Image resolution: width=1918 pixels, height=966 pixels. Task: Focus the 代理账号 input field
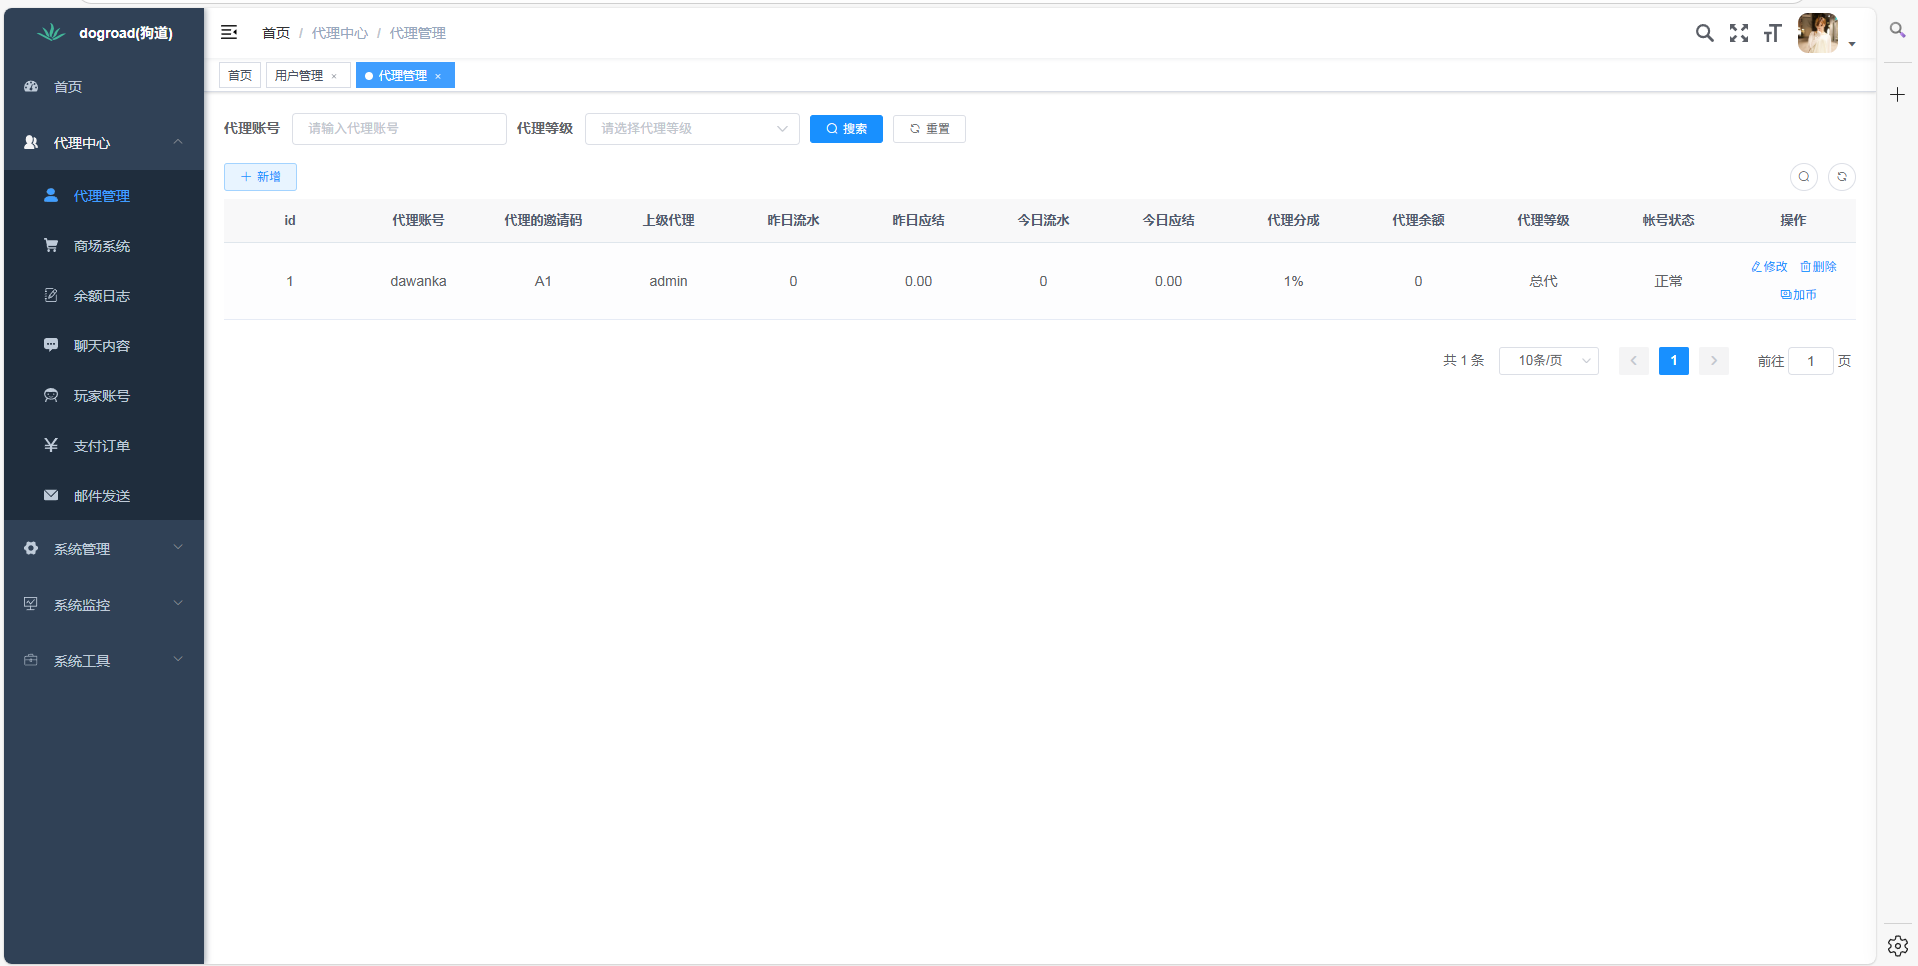(x=399, y=129)
